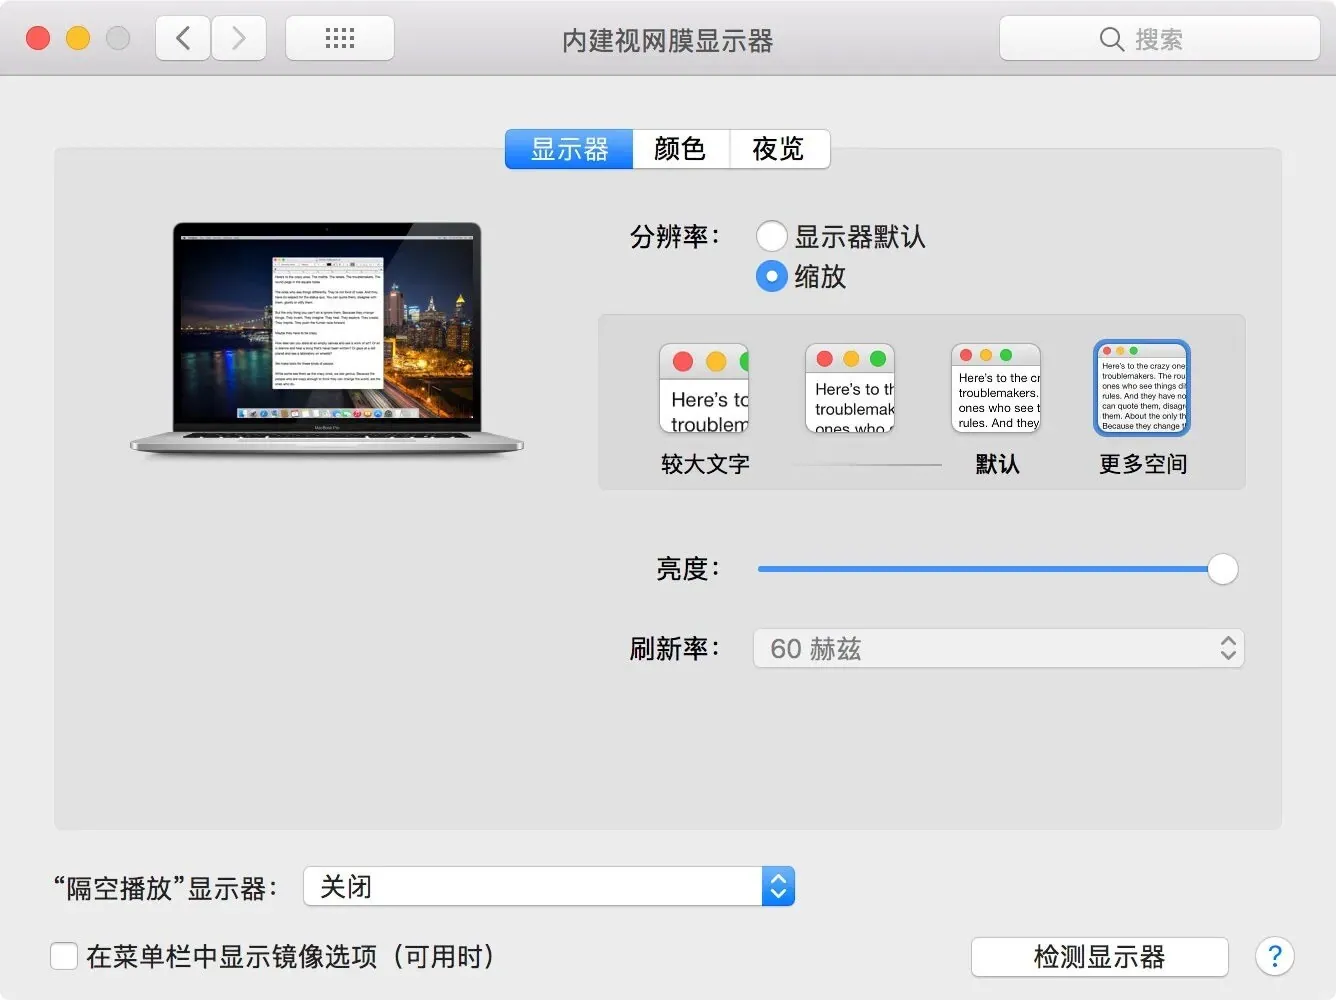Viewport: 1336px width, 1000px height.
Task: Open the Show All preferences grid icon
Action: (x=340, y=38)
